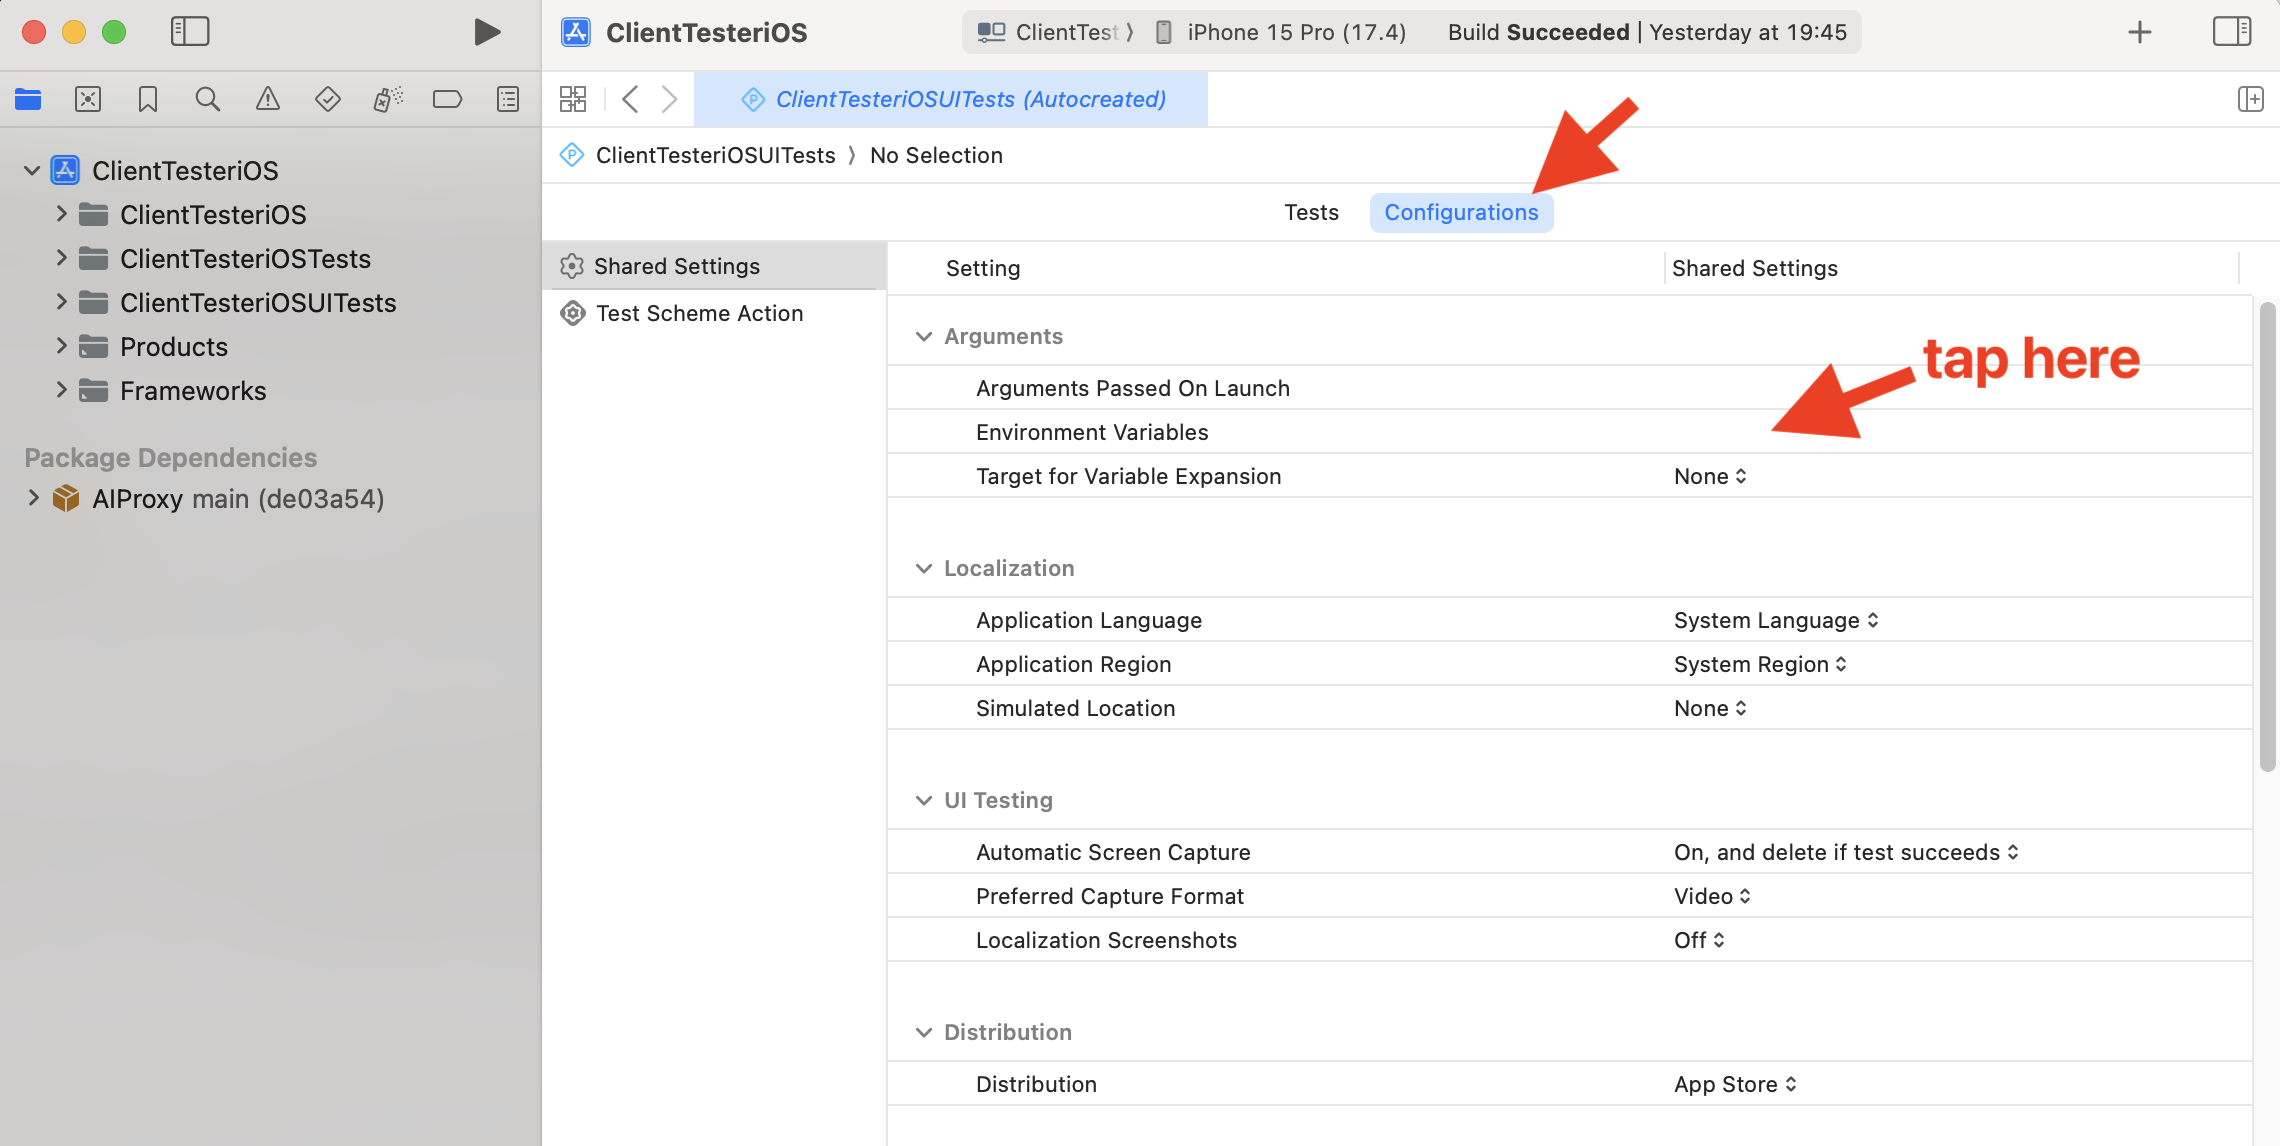Screen dimensions: 2280x1146
Task: Open Application Language System Language popup
Action: tap(1776, 620)
